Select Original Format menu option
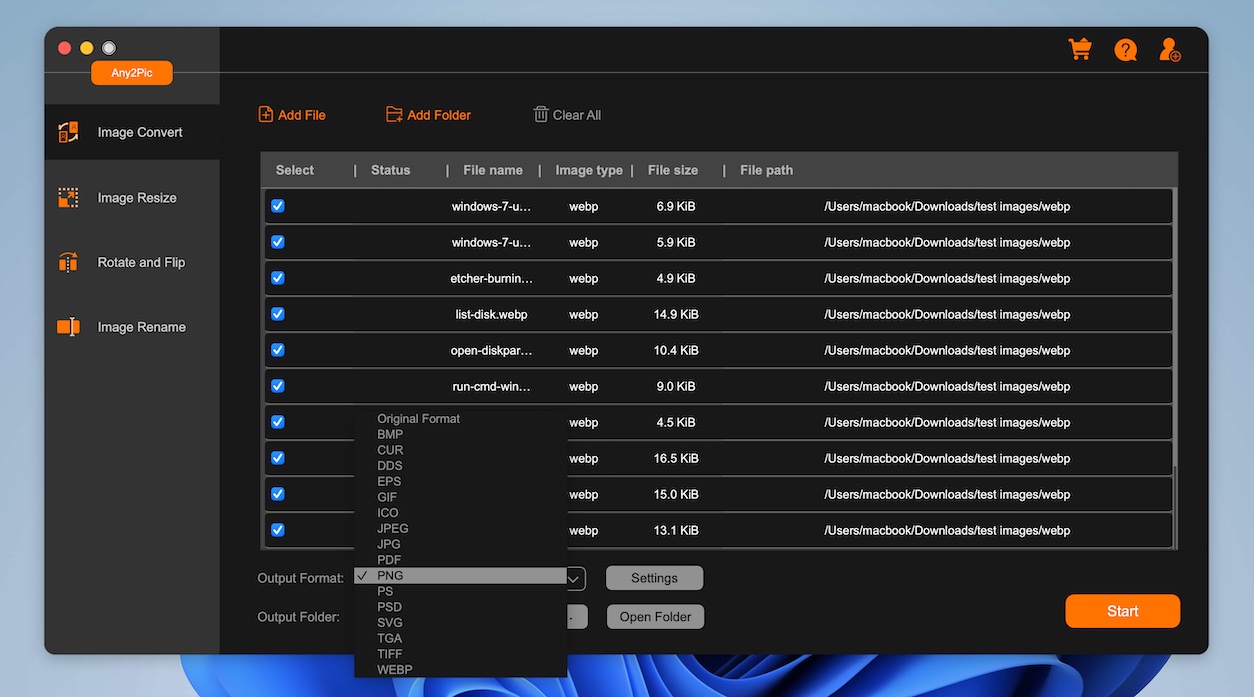 coord(418,419)
